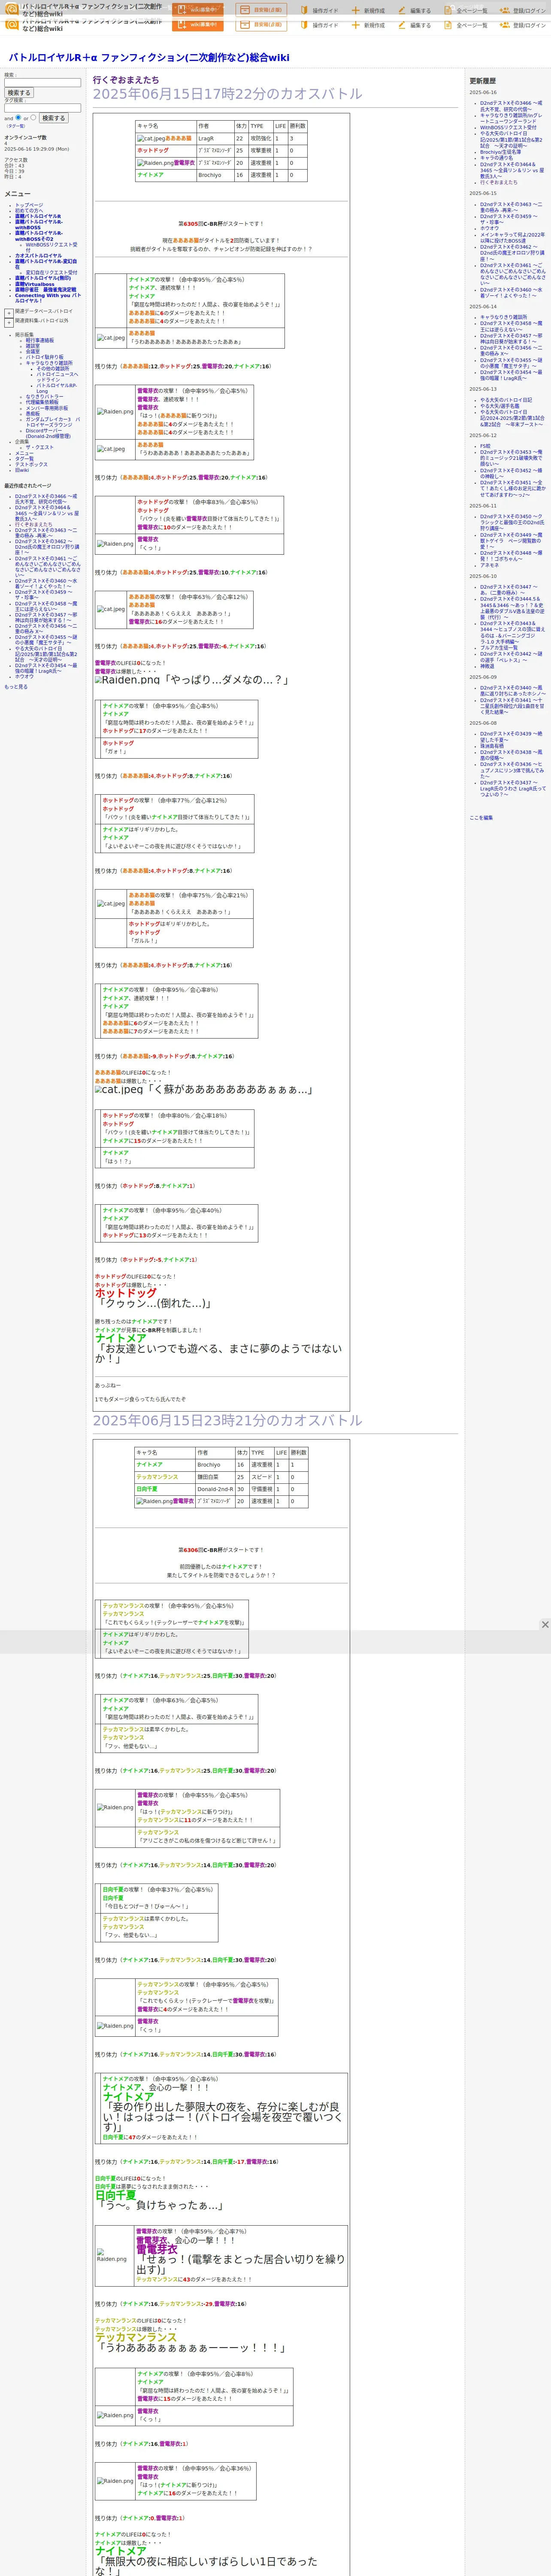Close the banner ad with the X button
The image size is (551, 2576).
(x=545, y=1625)
